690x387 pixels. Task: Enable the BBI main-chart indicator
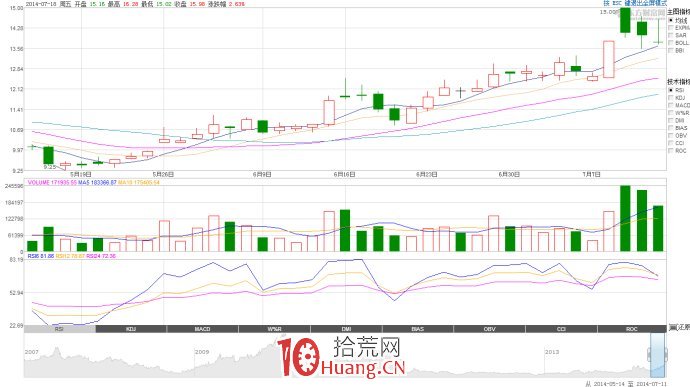click(671, 50)
